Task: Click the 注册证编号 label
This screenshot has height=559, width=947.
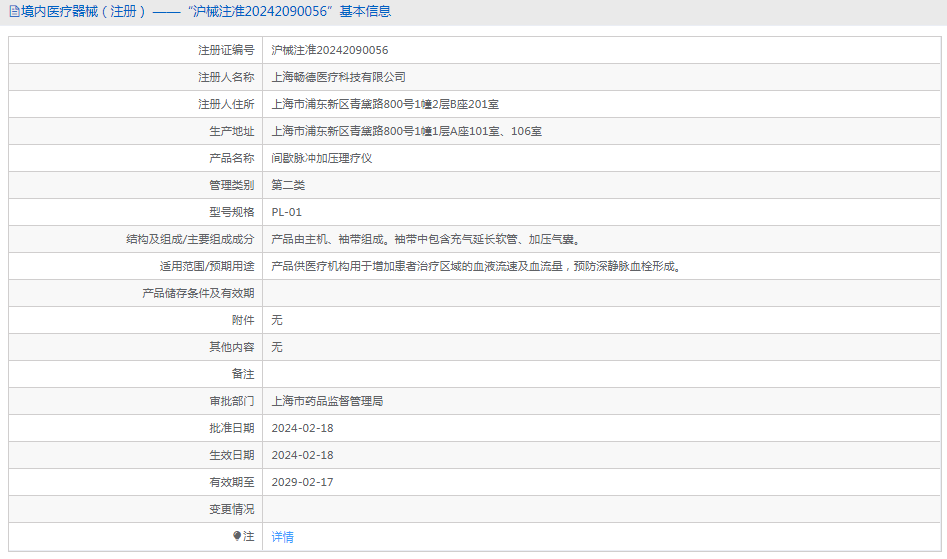Action: (226, 50)
